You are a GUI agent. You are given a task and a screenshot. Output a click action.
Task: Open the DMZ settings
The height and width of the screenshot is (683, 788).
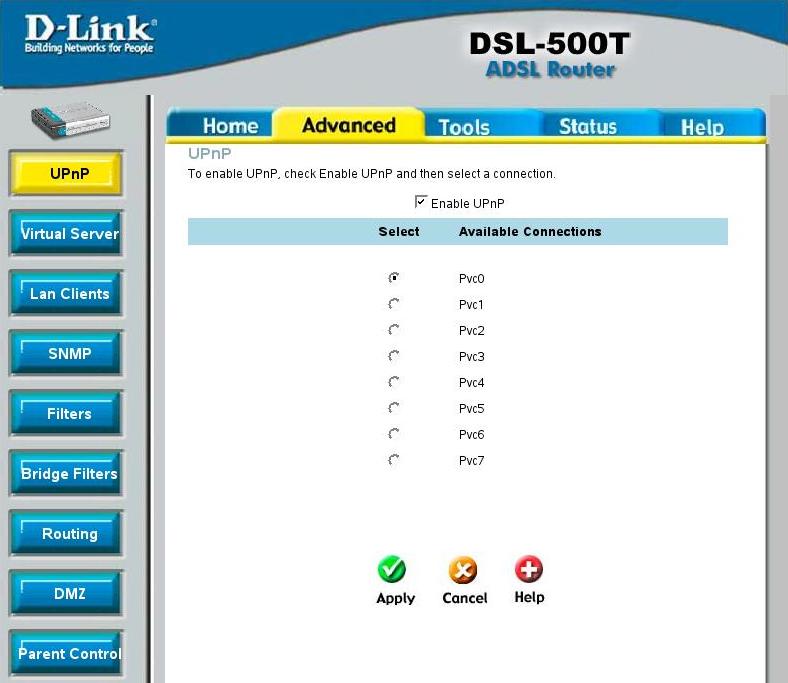pyautogui.click(x=66, y=593)
